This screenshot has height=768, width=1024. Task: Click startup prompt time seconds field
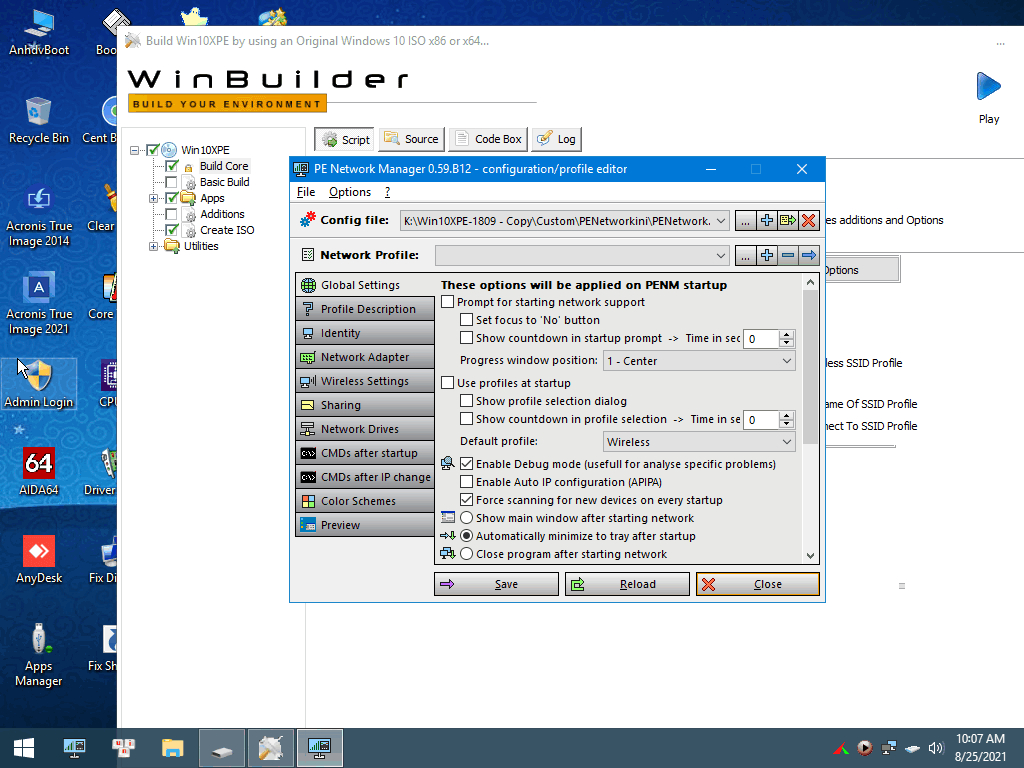[x=761, y=339]
